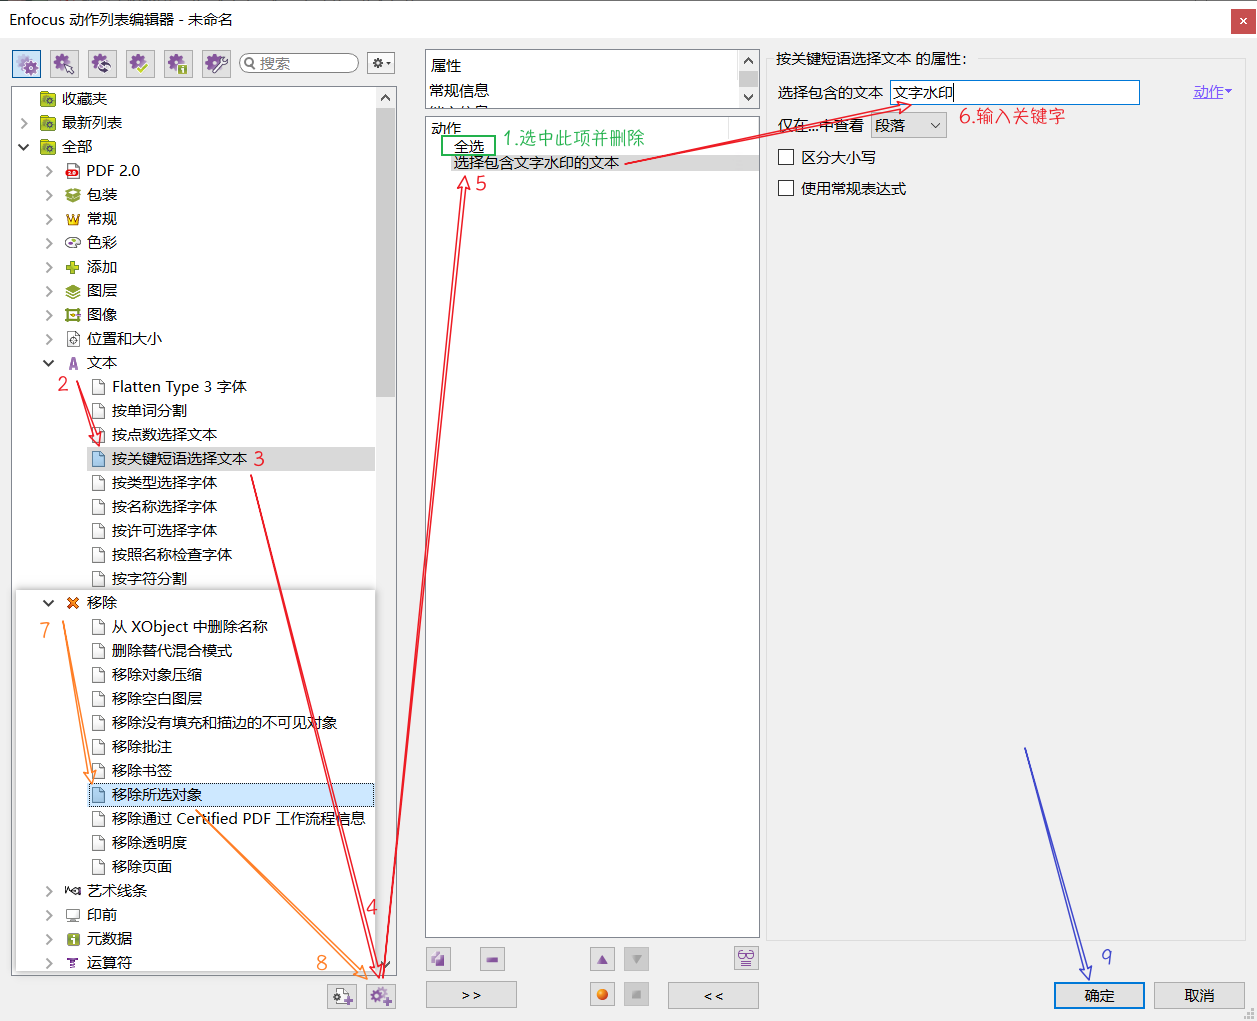
Task: Select 按类型选择字体 action
Action: coord(164,483)
